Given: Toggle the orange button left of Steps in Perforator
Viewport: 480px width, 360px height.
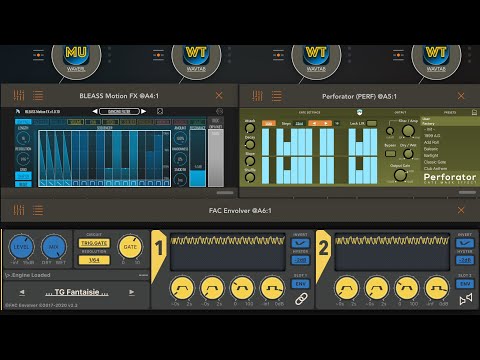Looking at the screenshot, I should coord(269,123).
